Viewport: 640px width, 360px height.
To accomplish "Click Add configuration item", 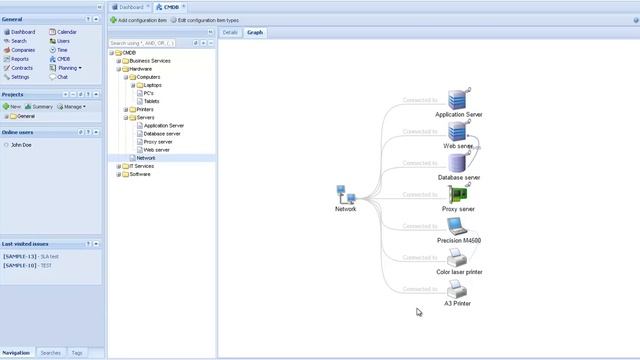I will 138,20.
